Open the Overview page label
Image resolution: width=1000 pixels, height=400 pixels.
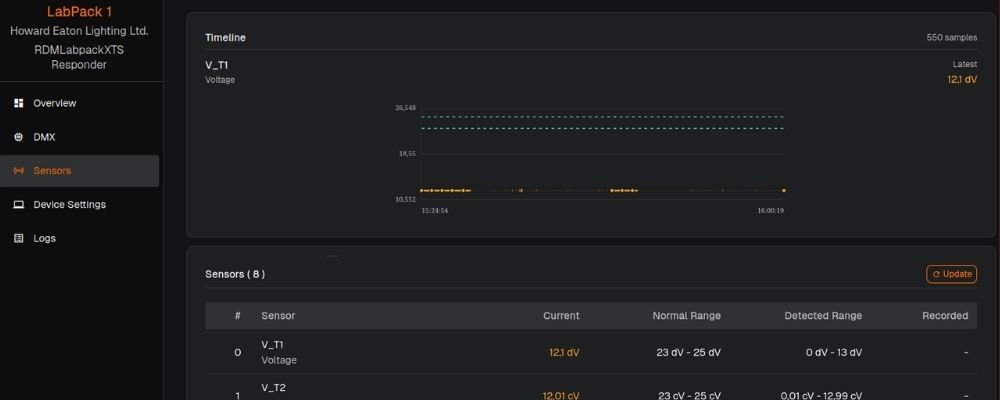pyautogui.click(x=55, y=103)
